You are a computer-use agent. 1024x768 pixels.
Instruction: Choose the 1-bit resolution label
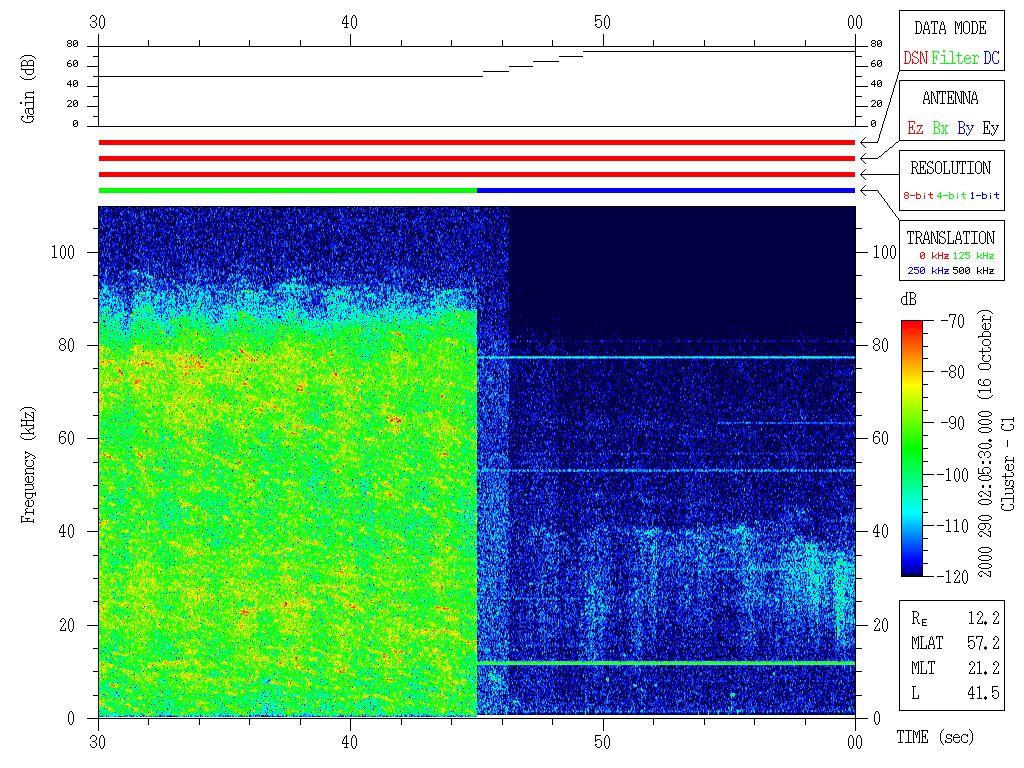tap(985, 196)
